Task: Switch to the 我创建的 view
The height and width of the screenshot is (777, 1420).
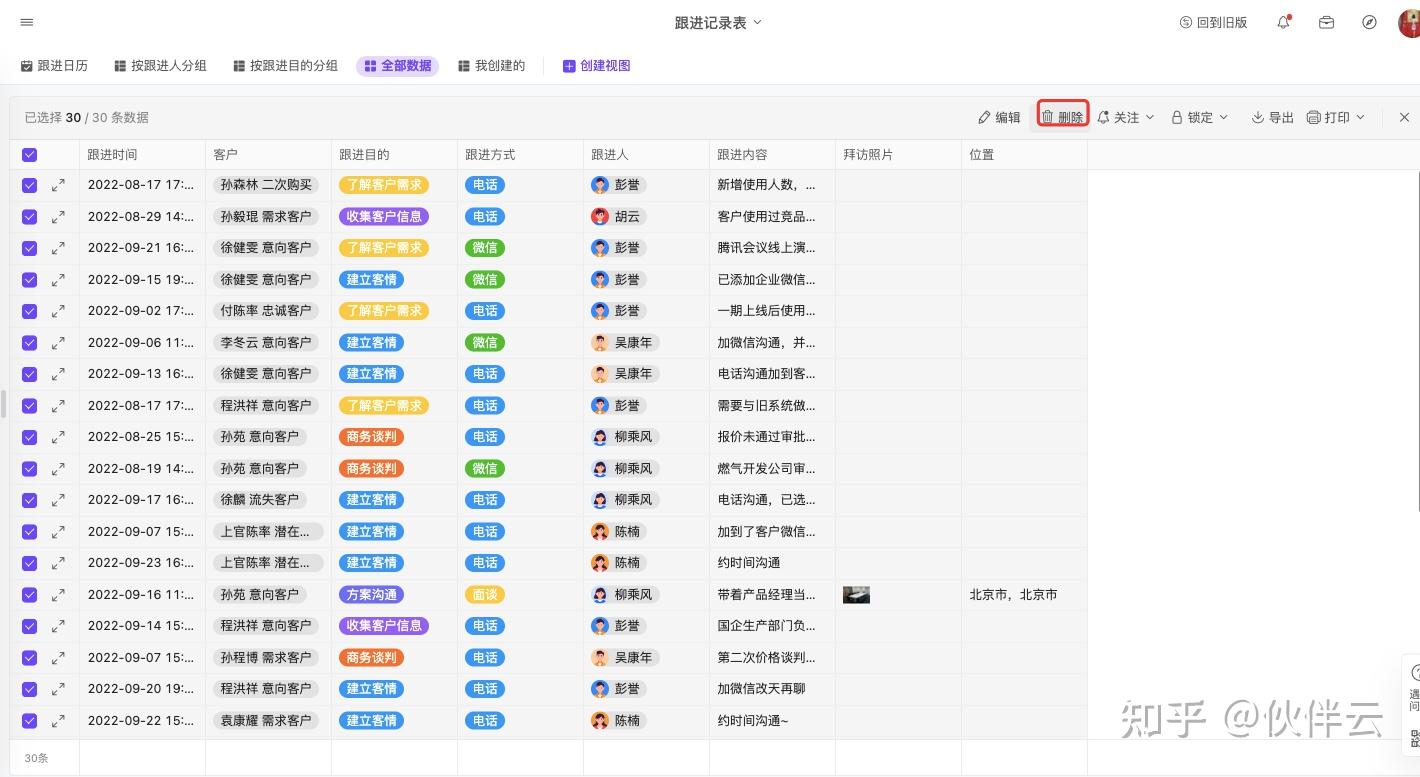Action: pos(491,66)
